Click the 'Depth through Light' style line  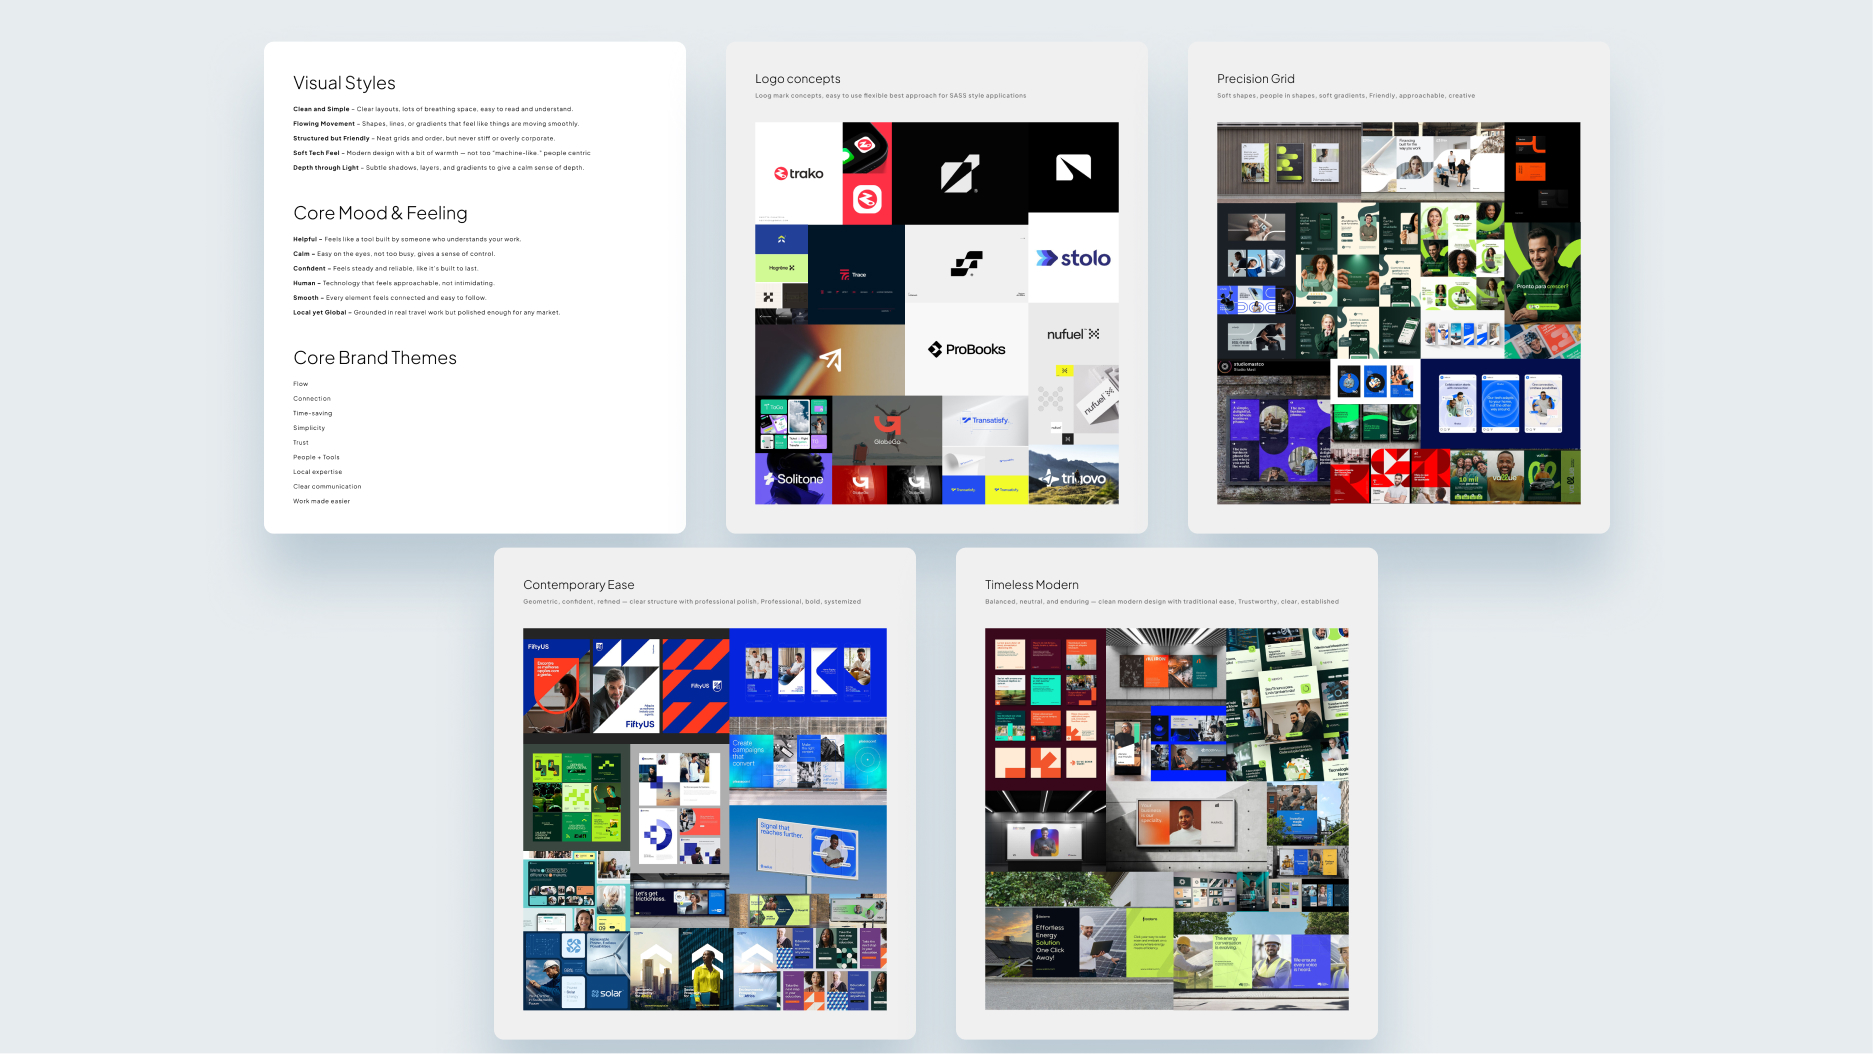point(439,168)
